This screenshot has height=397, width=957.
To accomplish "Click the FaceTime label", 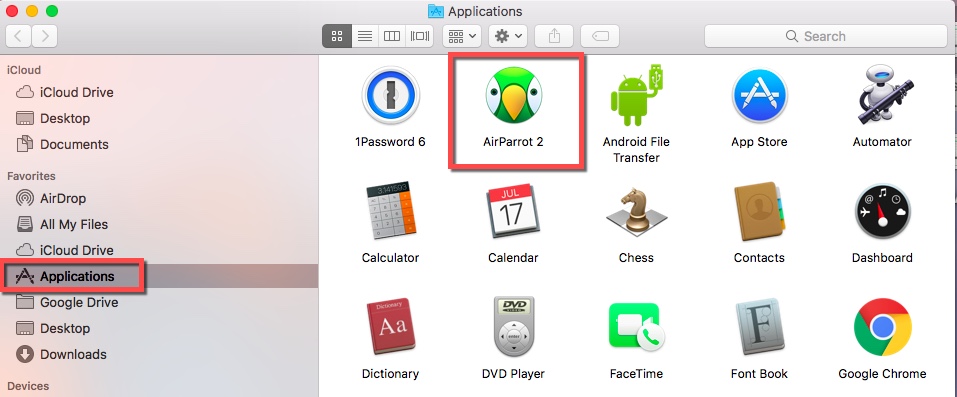I will 636,374.
